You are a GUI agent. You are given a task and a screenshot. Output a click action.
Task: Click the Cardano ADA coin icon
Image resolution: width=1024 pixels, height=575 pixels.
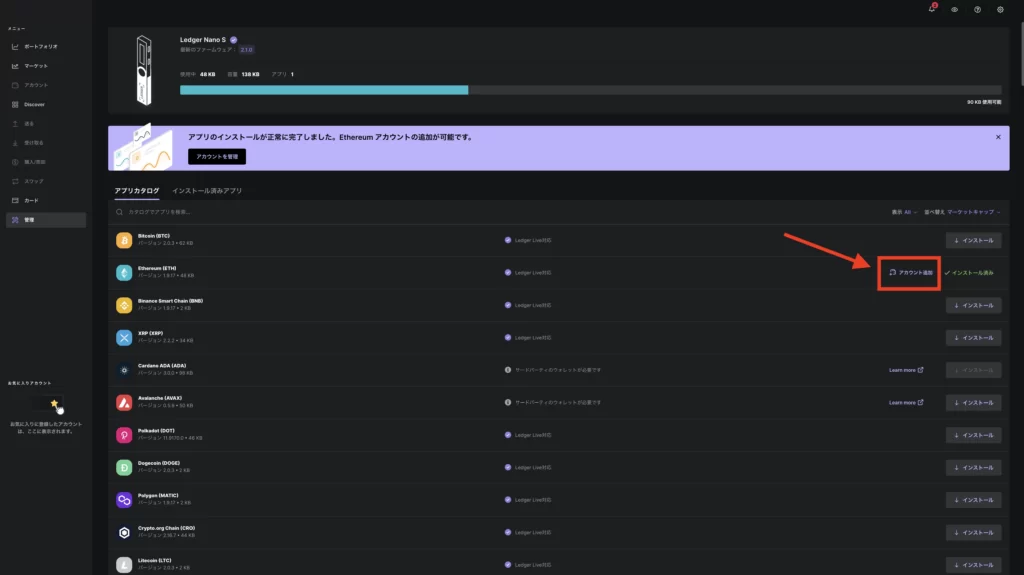coord(124,370)
